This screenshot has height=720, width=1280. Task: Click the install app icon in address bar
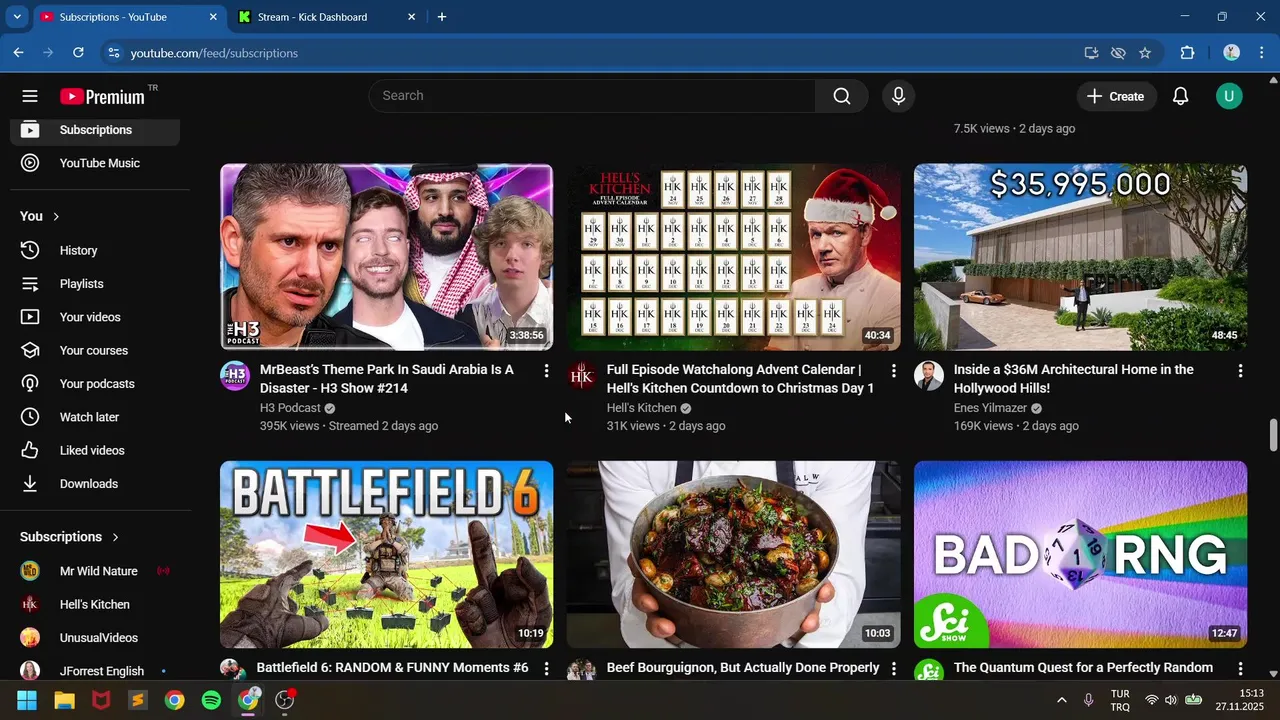[1092, 53]
